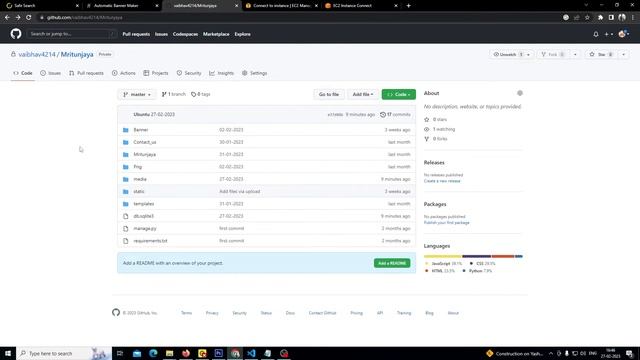Screen dimensions: 640x360
Task: Open Task View on the taskbar
Action: [120, 353]
